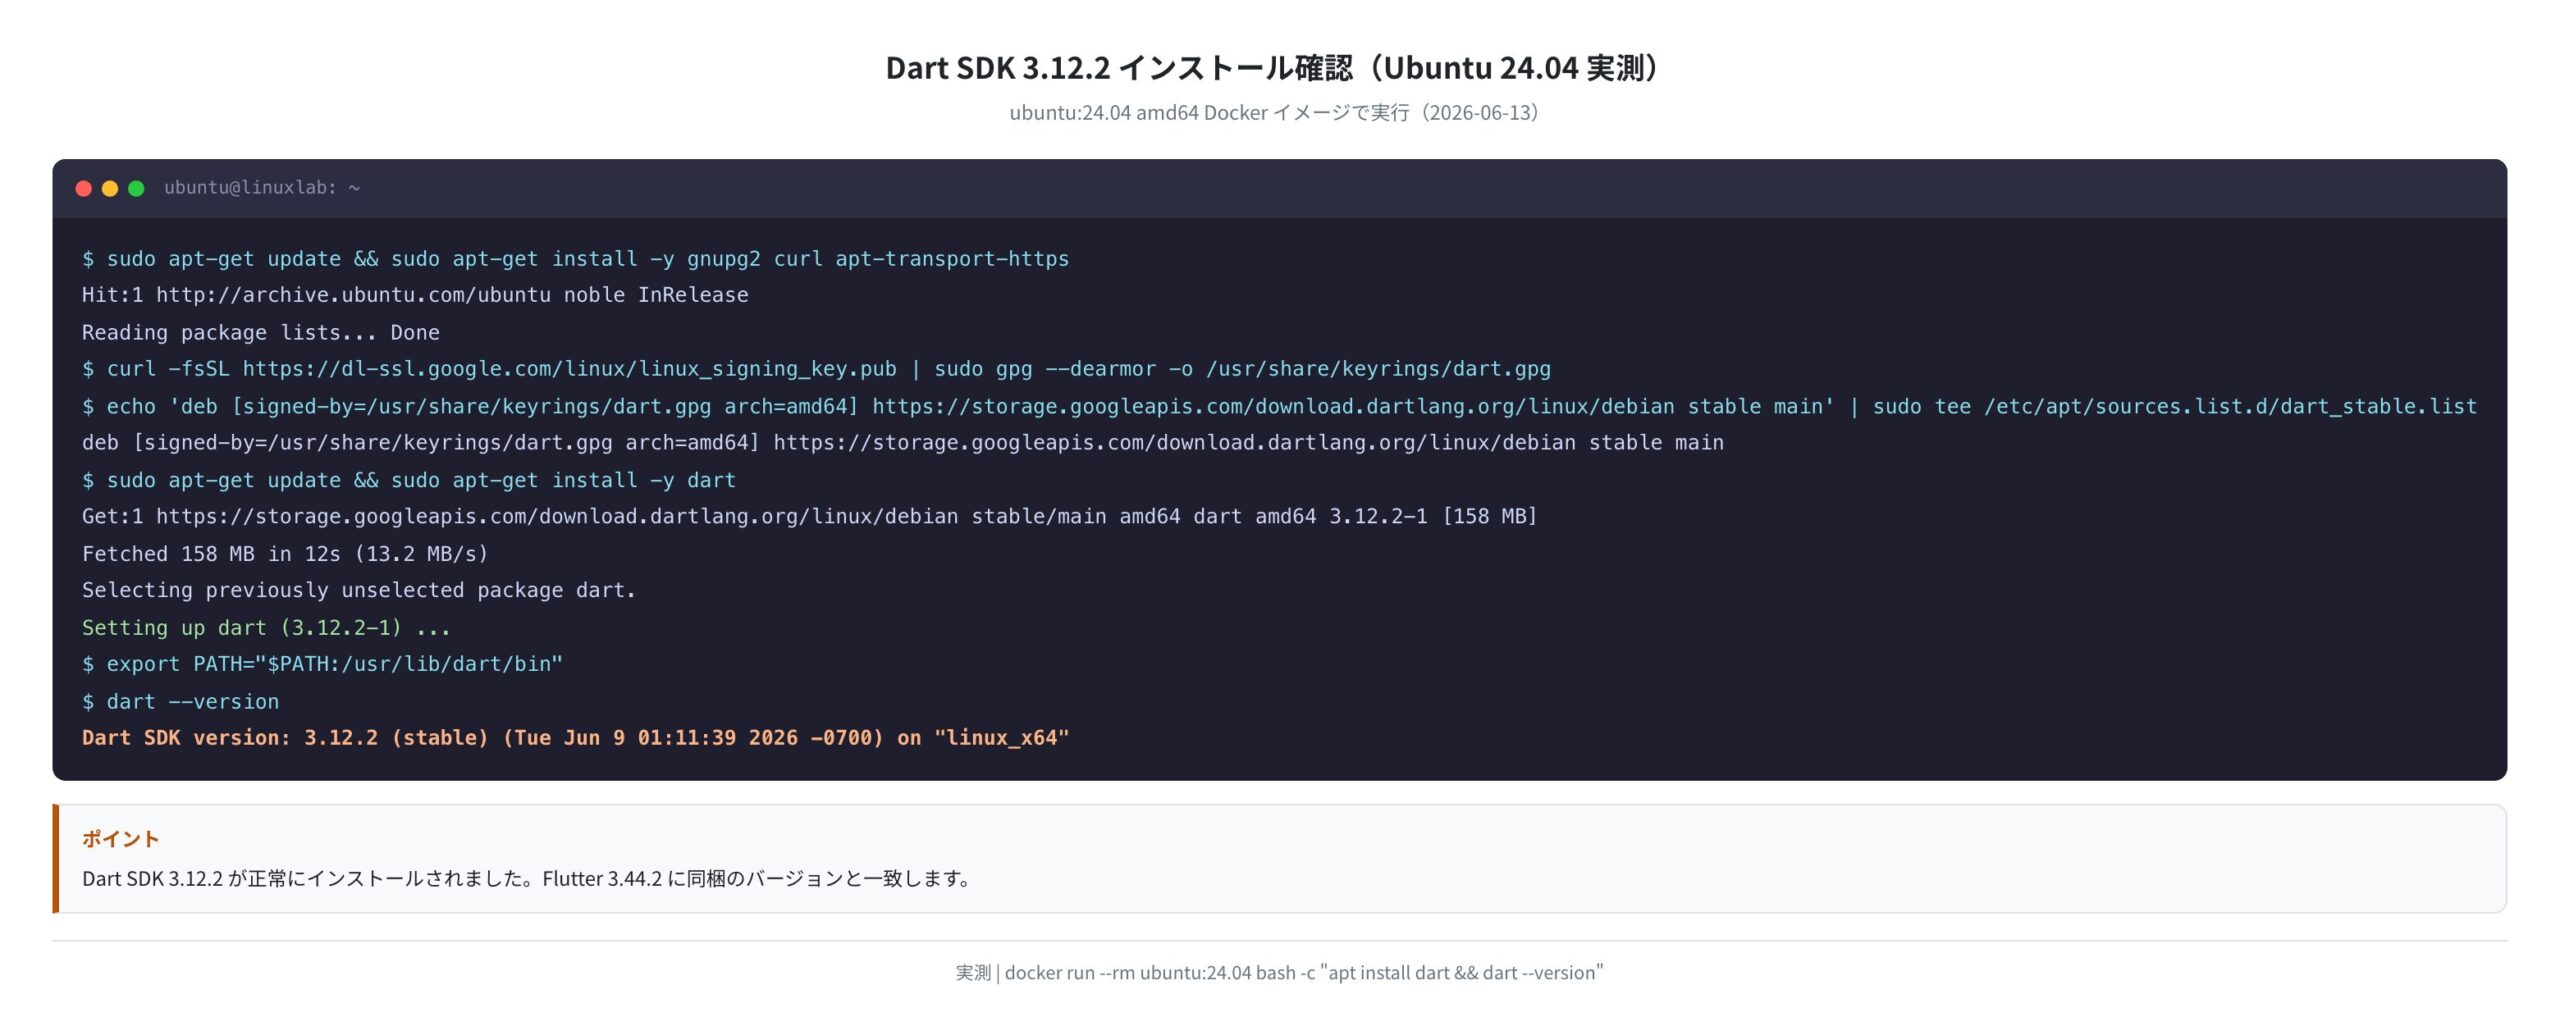Click the apt-get install gnupg2 curl command line

coord(575,258)
